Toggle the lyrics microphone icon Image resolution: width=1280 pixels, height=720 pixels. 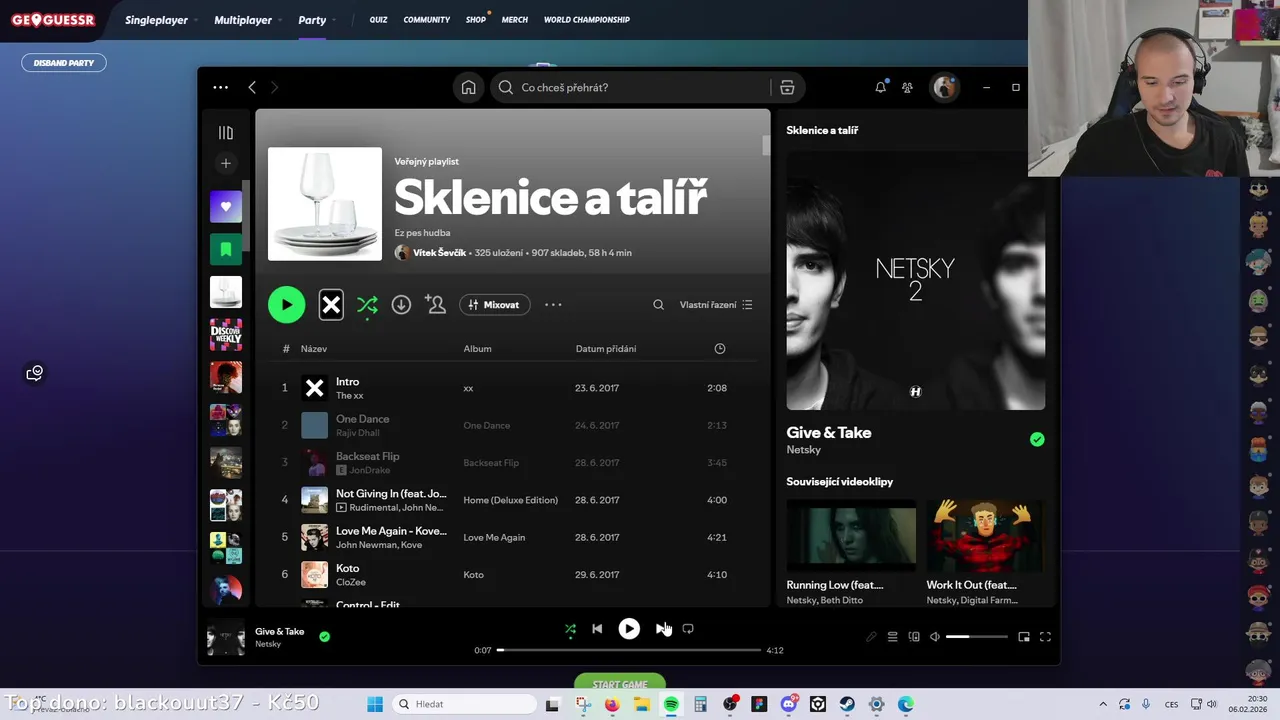(871, 637)
